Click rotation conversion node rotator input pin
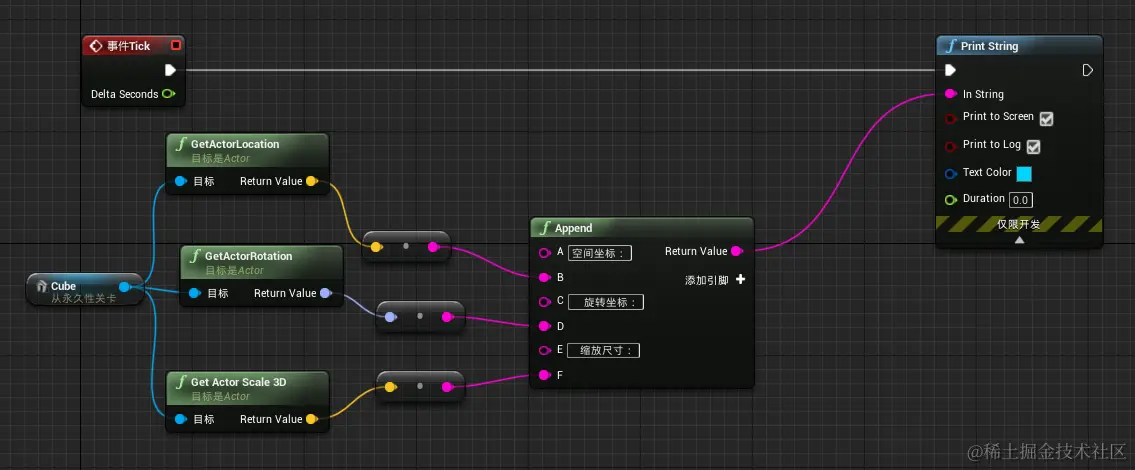The width and height of the screenshot is (1135, 470). tap(390, 317)
